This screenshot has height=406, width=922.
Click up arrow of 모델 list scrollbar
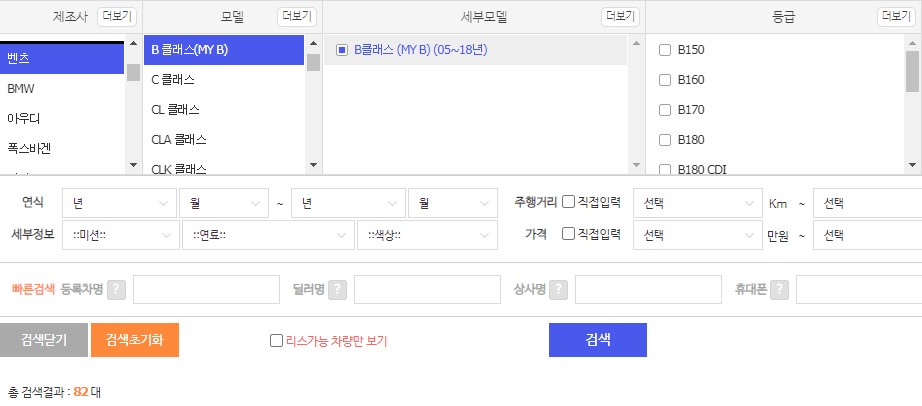313,44
